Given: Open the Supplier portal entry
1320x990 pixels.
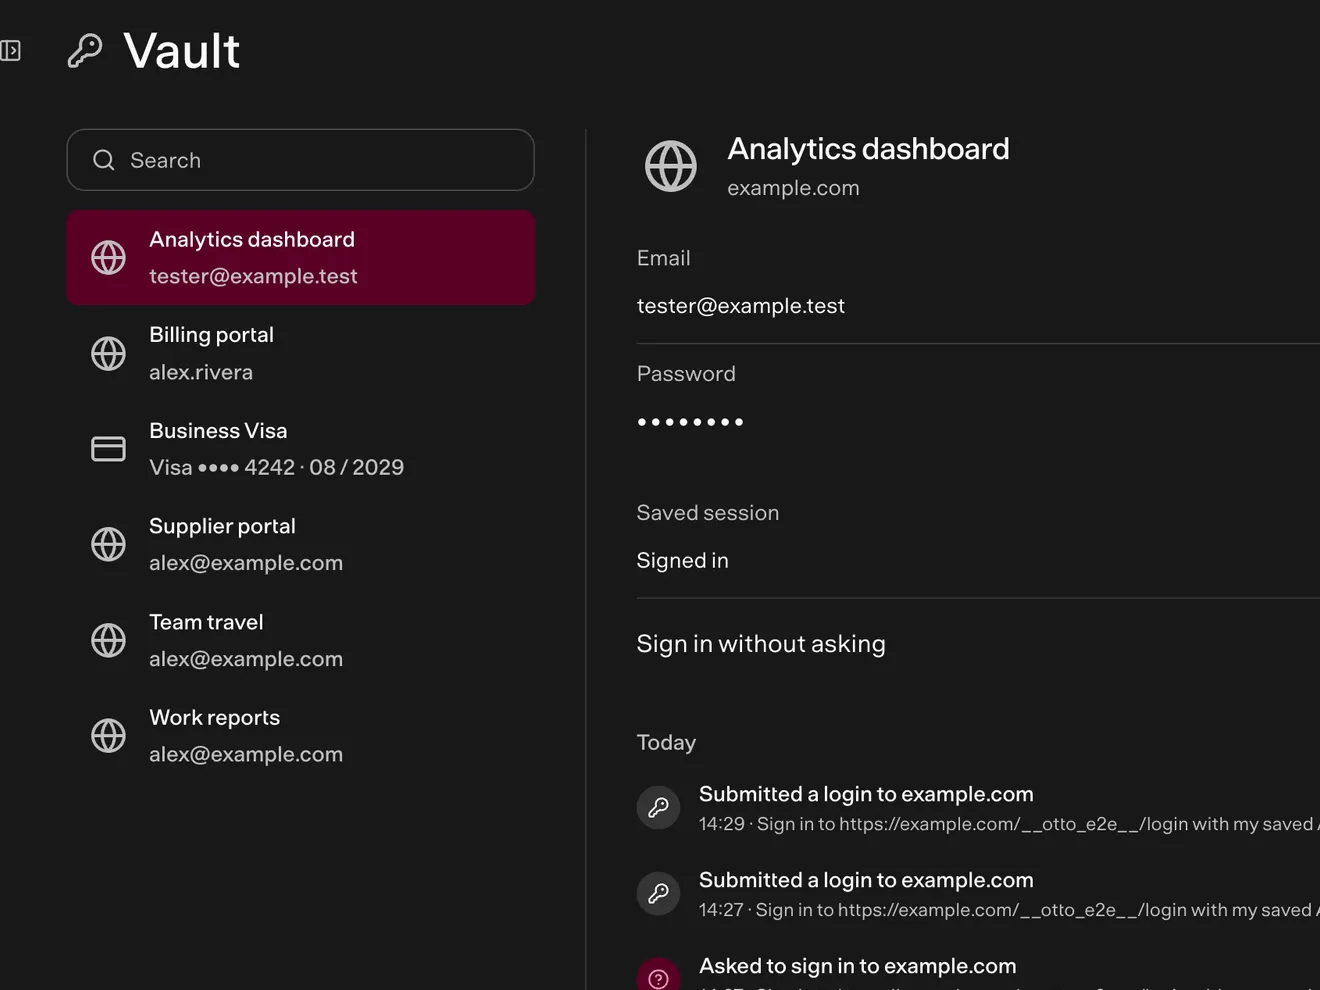Looking at the screenshot, I should (x=300, y=544).
